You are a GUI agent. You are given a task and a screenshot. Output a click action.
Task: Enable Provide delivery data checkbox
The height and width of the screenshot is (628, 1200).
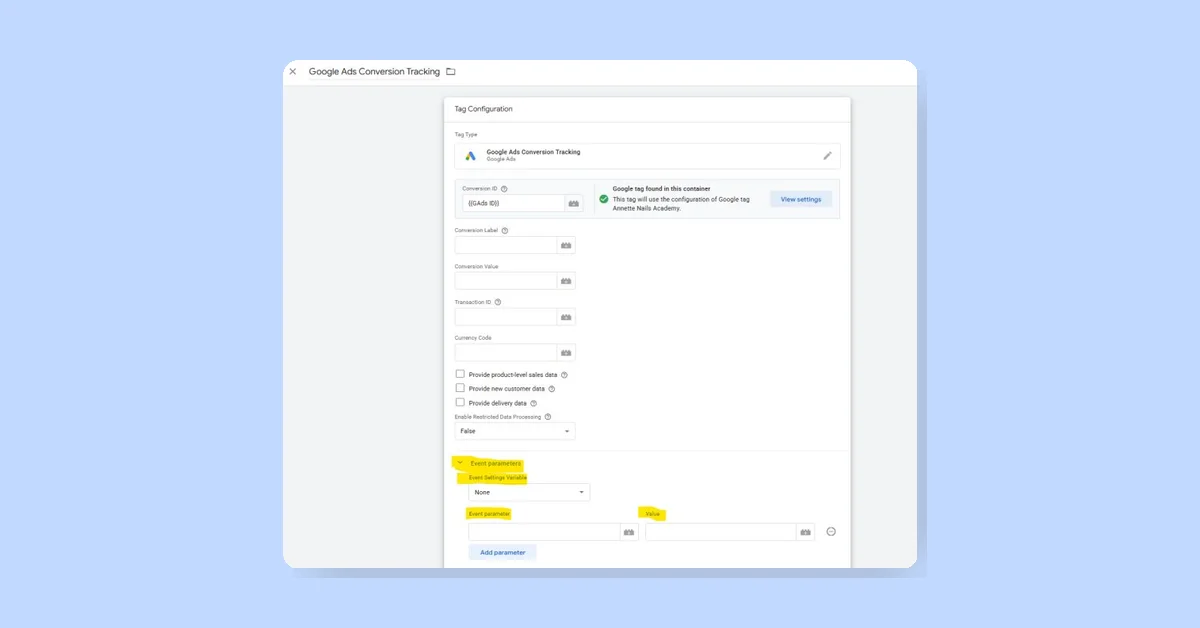460,402
